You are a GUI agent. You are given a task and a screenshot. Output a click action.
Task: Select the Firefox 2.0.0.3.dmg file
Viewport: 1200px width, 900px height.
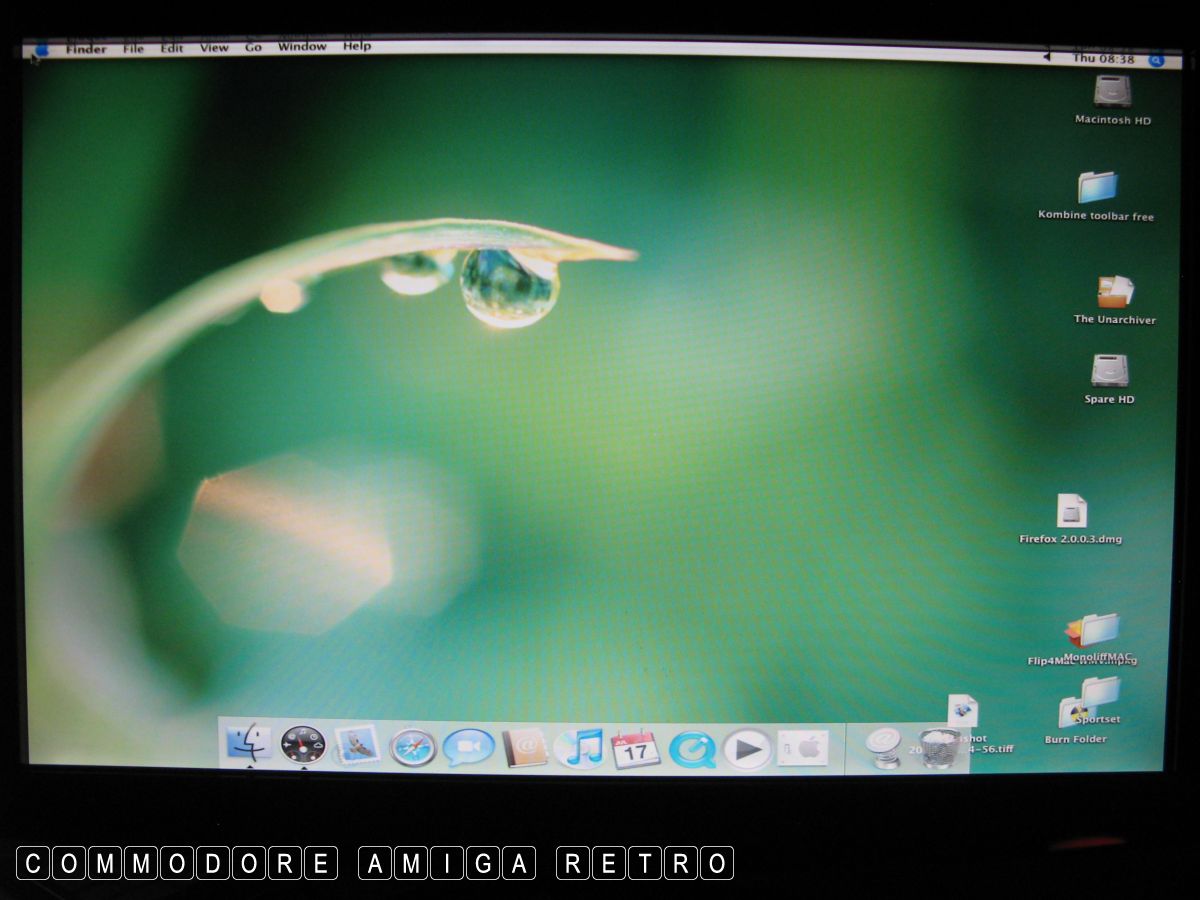[1071, 512]
